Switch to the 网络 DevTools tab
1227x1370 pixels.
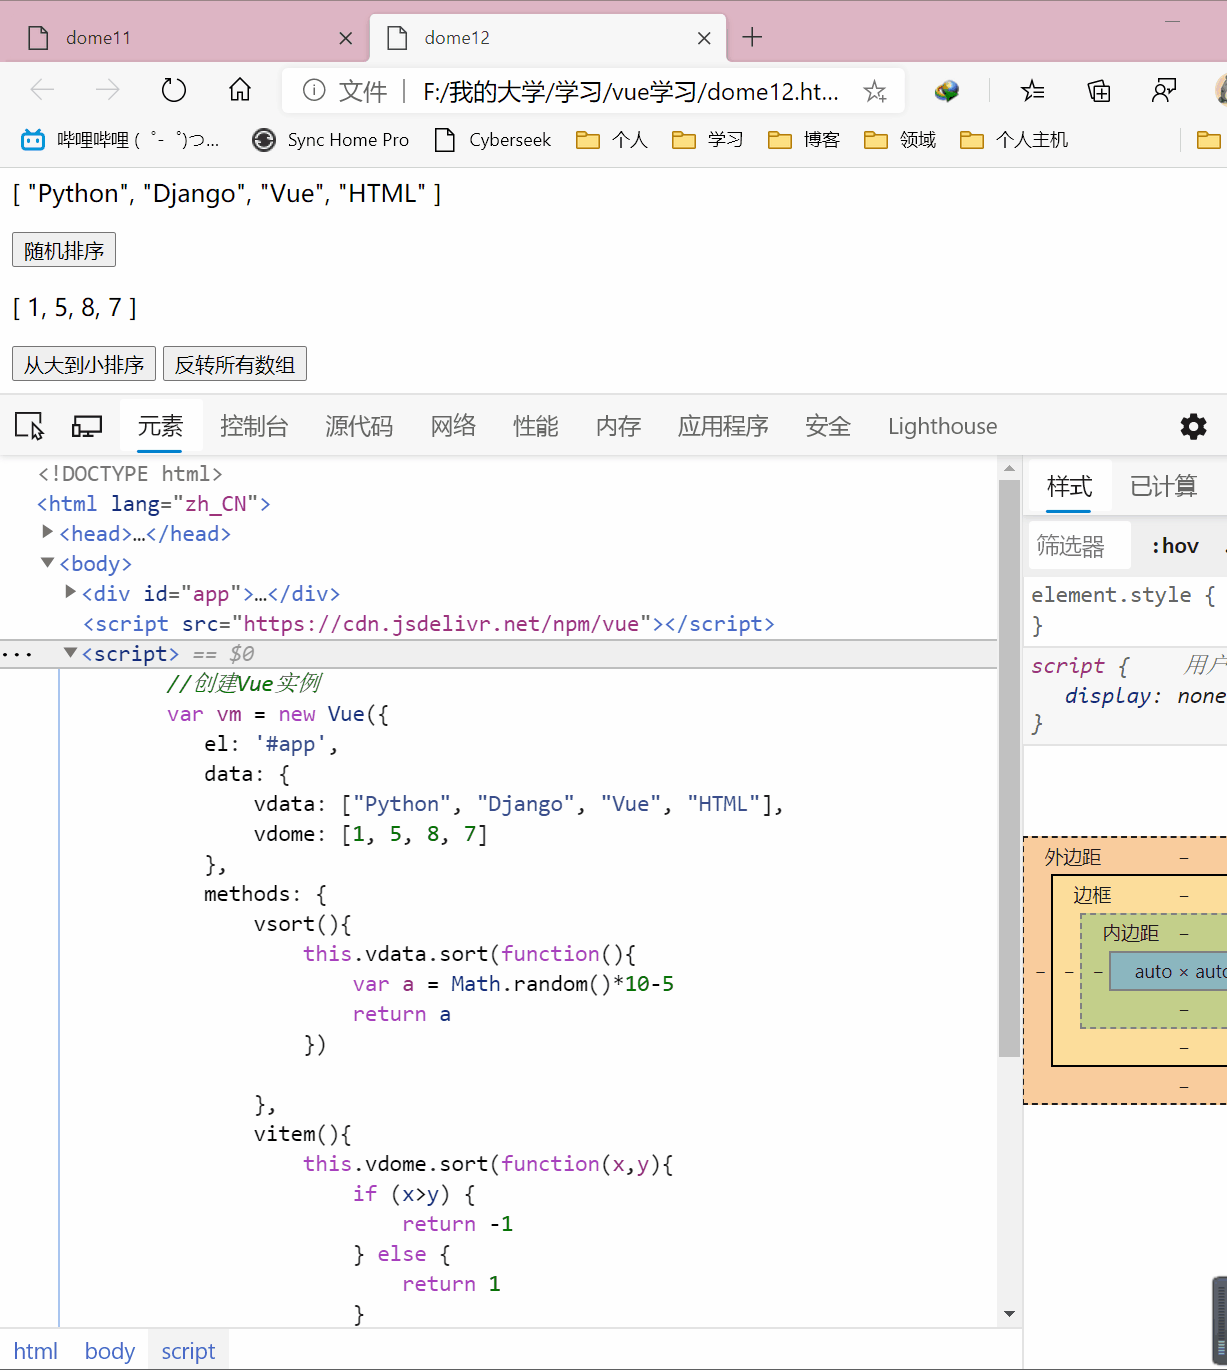[x=453, y=426]
